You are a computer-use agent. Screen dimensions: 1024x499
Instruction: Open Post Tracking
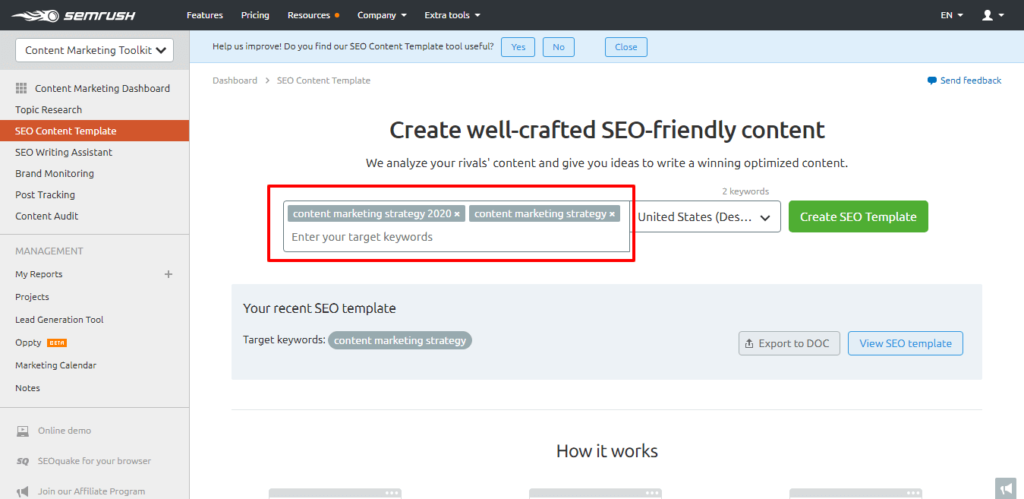45,195
